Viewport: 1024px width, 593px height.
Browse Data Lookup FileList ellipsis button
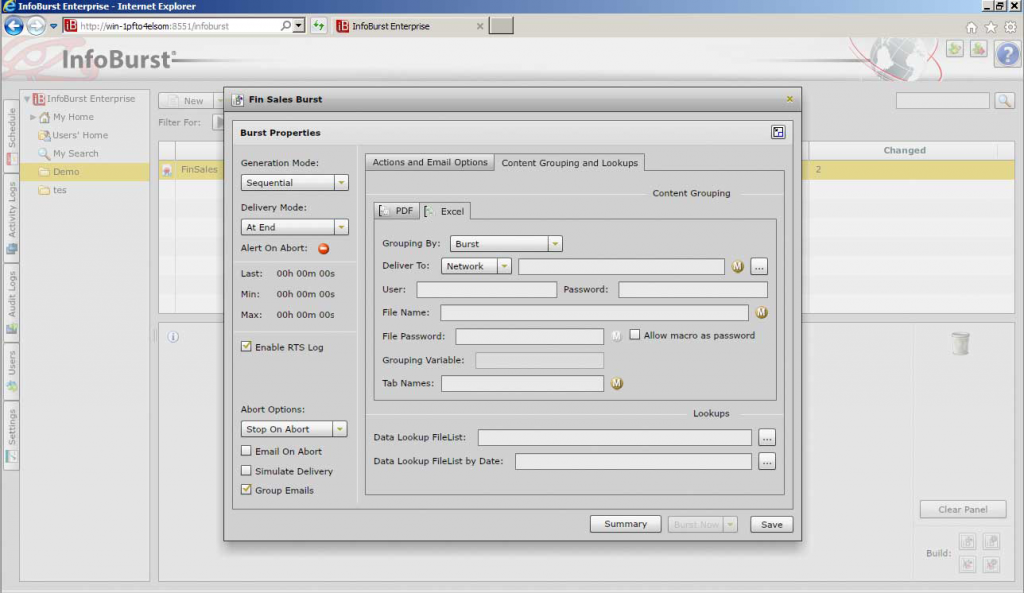[x=767, y=438]
